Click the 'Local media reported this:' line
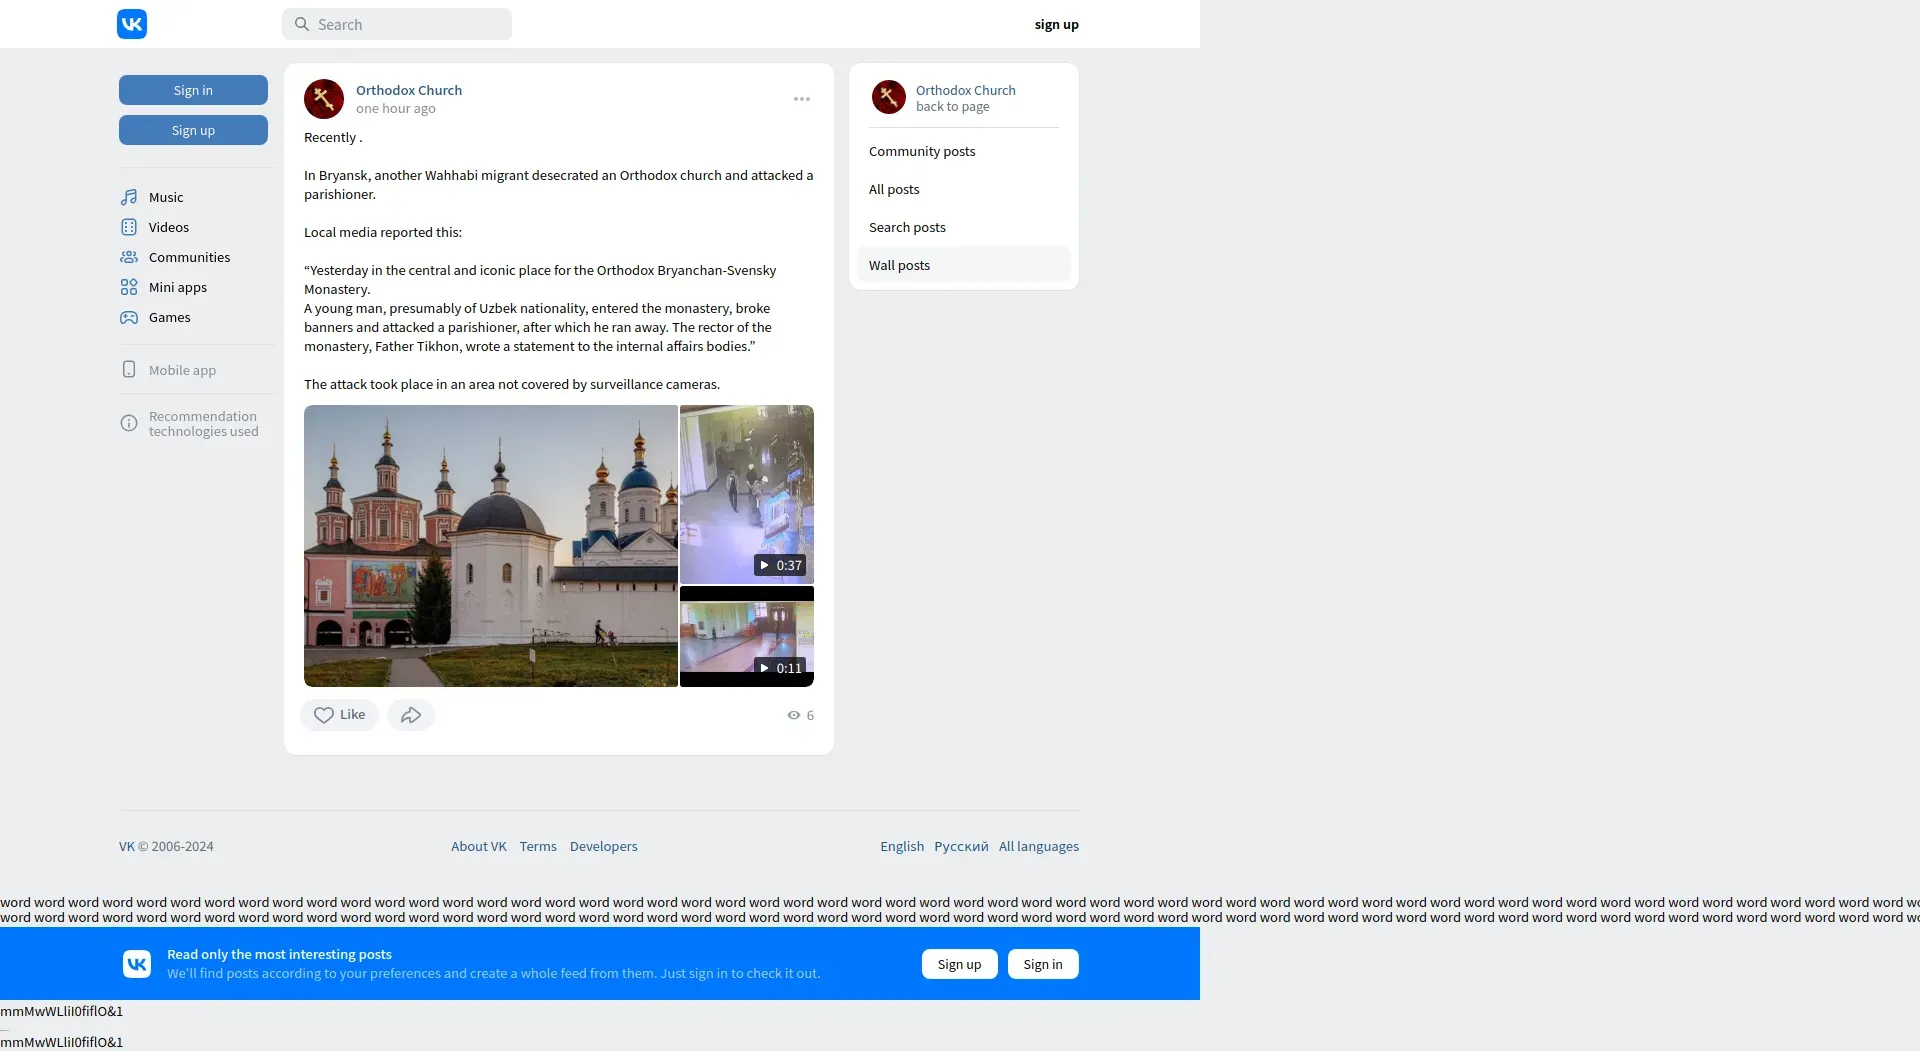This screenshot has height=1051, width=1920. click(383, 232)
